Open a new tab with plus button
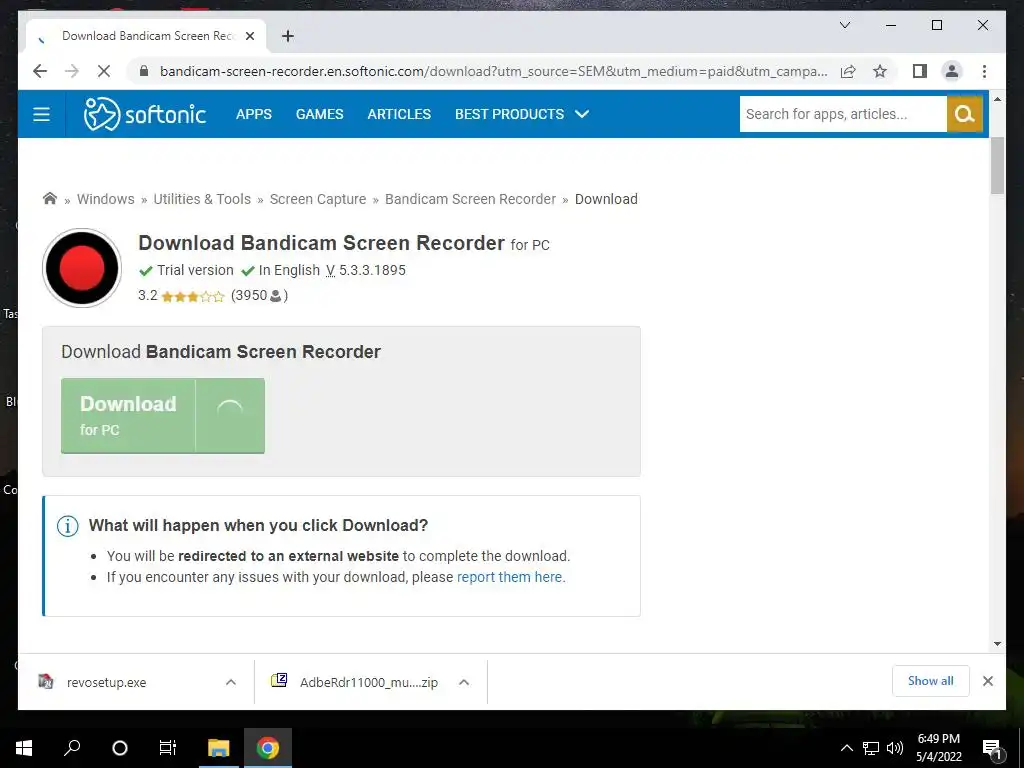This screenshot has width=1024, height=768. pos(287,36)
